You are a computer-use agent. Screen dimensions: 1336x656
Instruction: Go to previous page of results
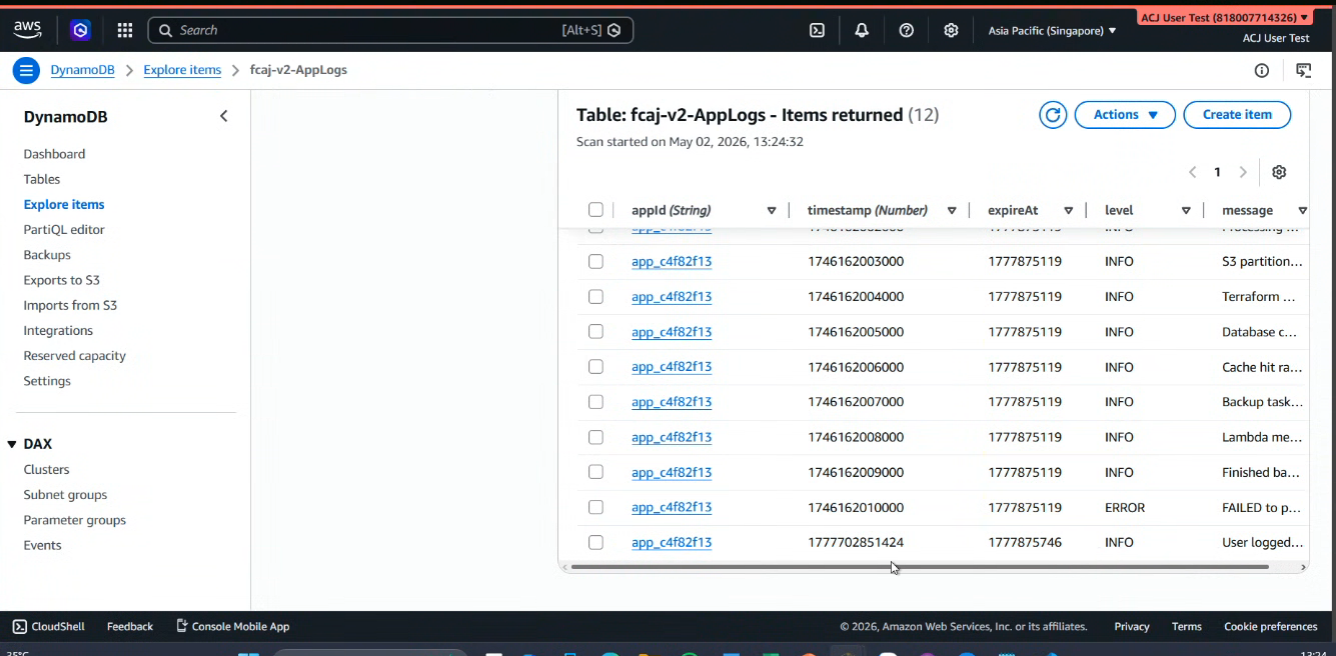click(1192, 172)
